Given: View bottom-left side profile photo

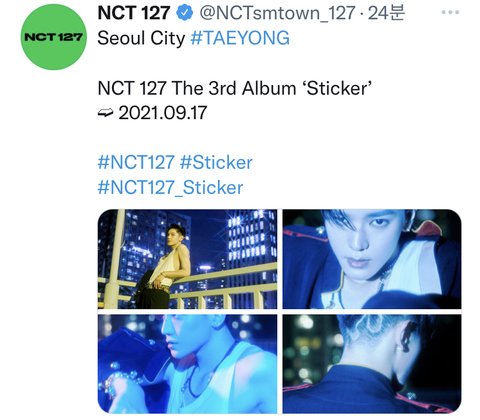Looking at the screenshot, I should 187,364.
